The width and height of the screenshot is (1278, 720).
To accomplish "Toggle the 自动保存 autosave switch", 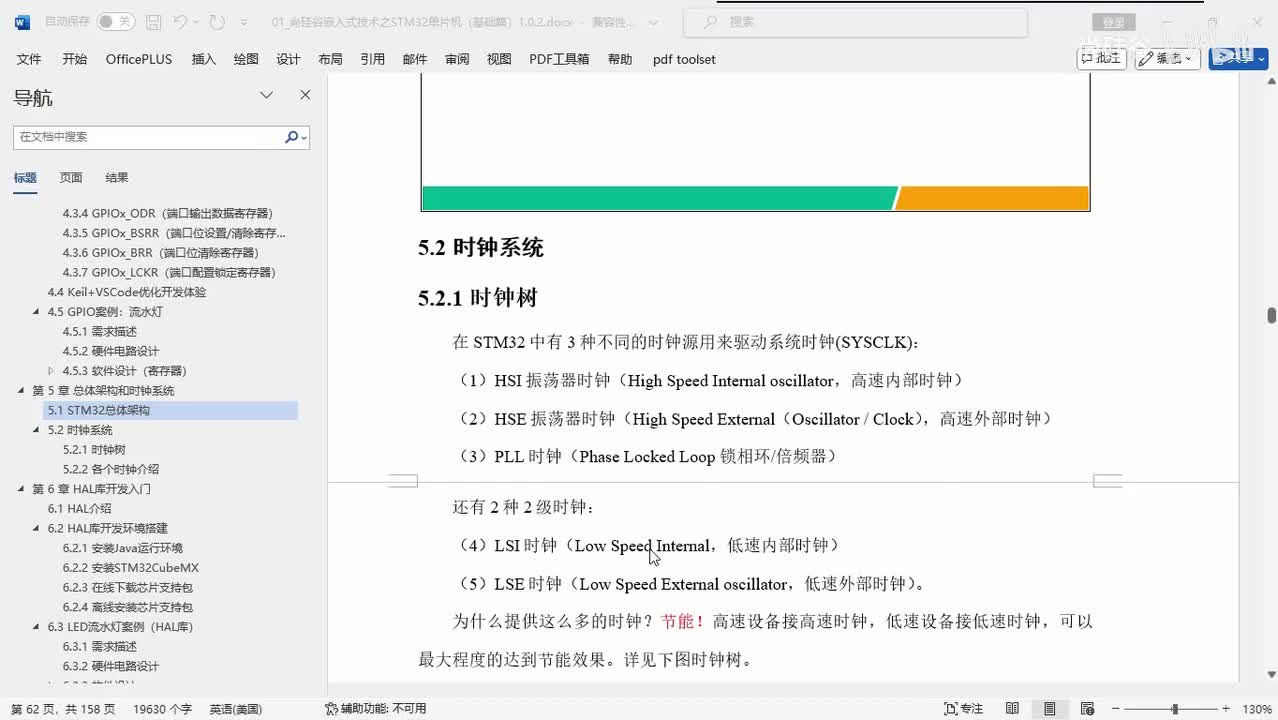I will click(115, 21).
